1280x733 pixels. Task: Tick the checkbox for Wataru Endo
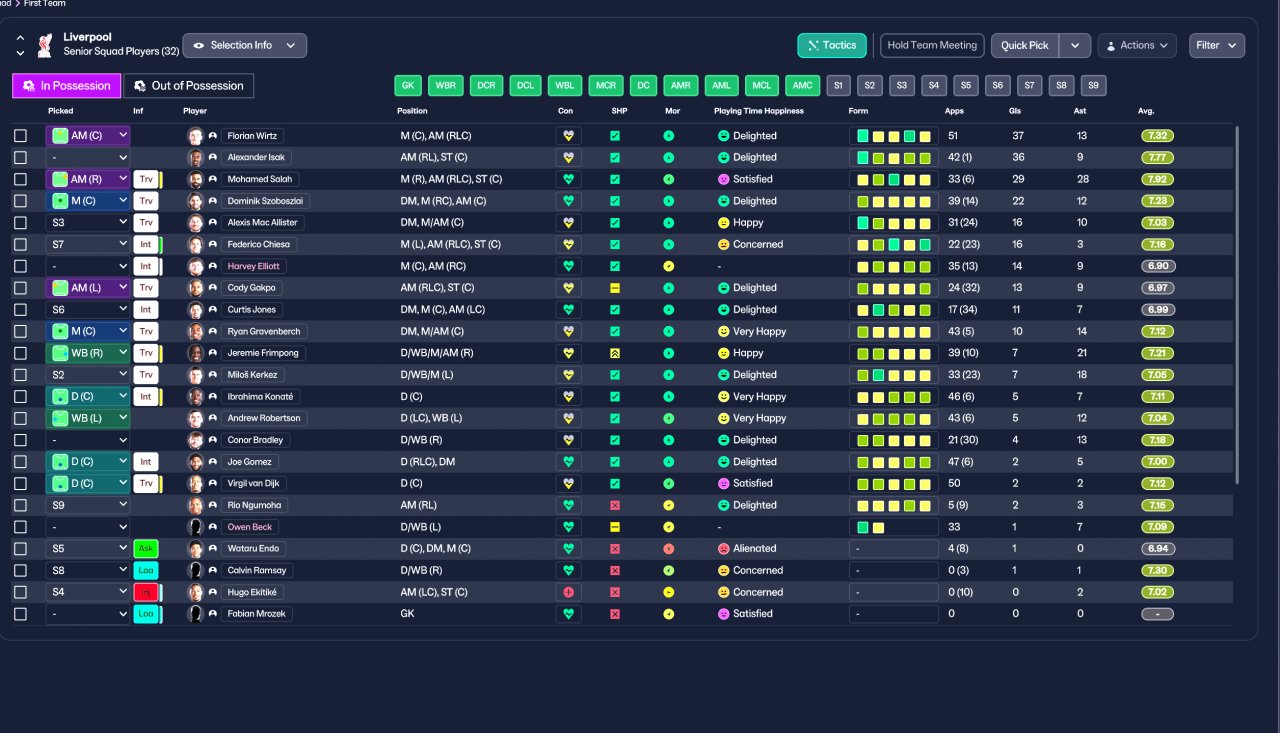[x=20, y=549]
